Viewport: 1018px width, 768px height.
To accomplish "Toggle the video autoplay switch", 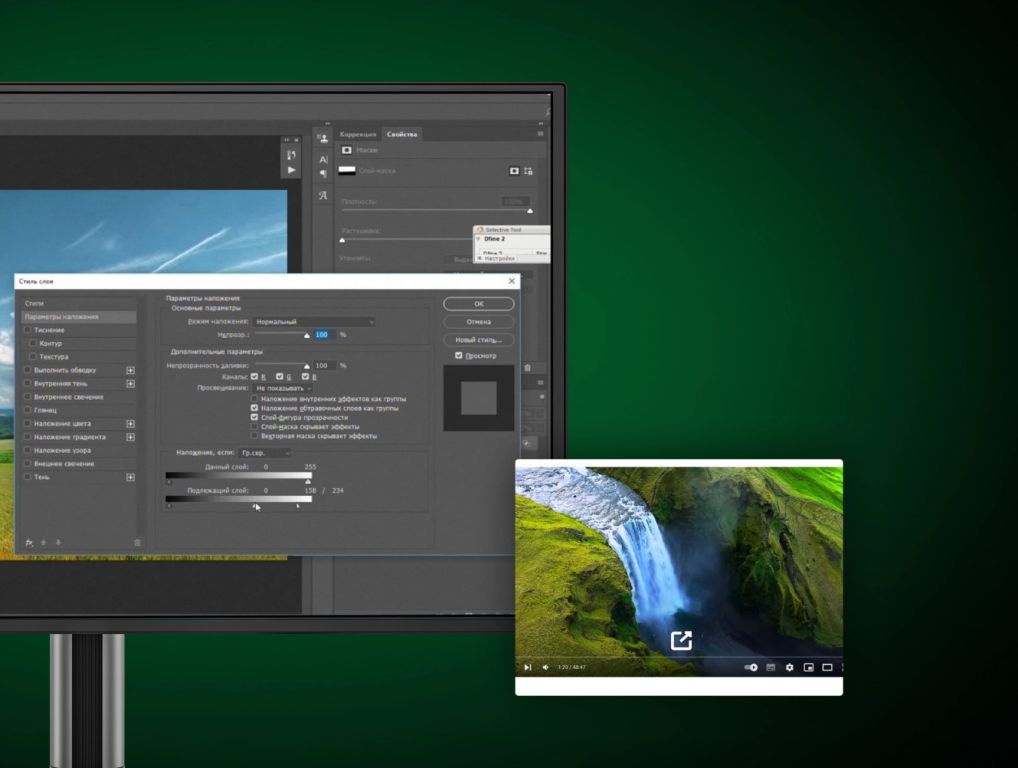I will point(751,667).
